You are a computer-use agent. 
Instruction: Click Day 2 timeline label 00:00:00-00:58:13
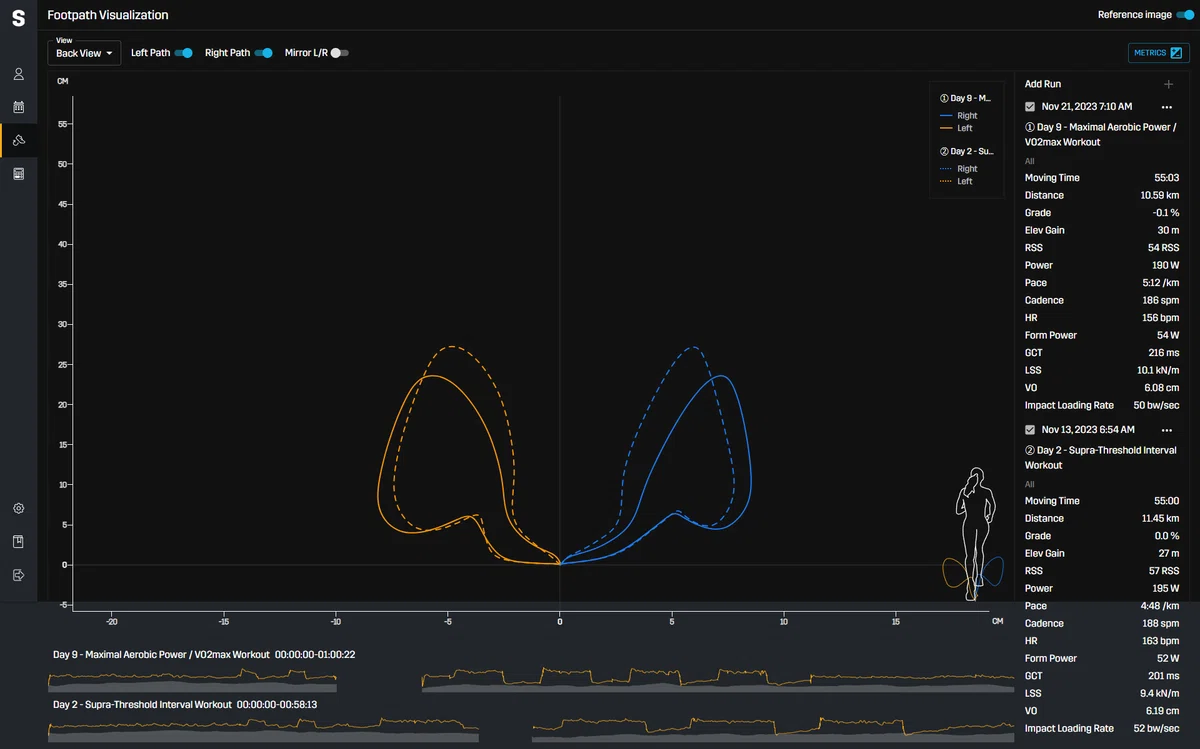tap(277, 705)
